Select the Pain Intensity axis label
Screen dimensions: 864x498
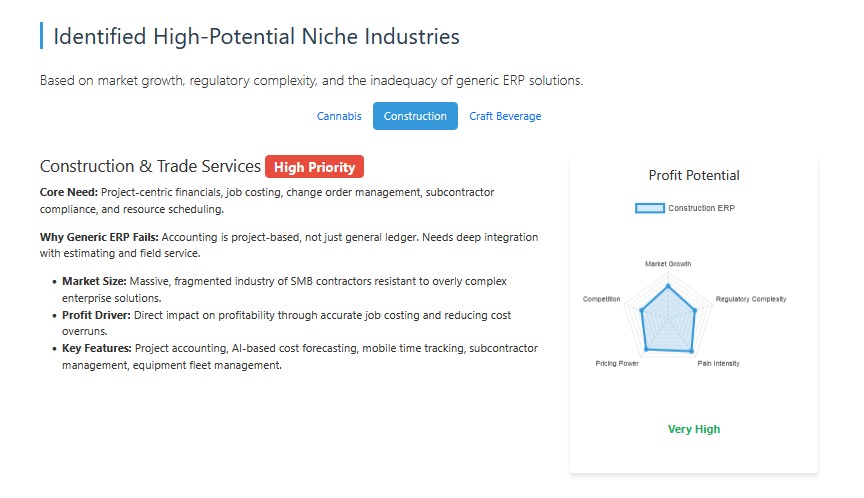tap(718, 363)
